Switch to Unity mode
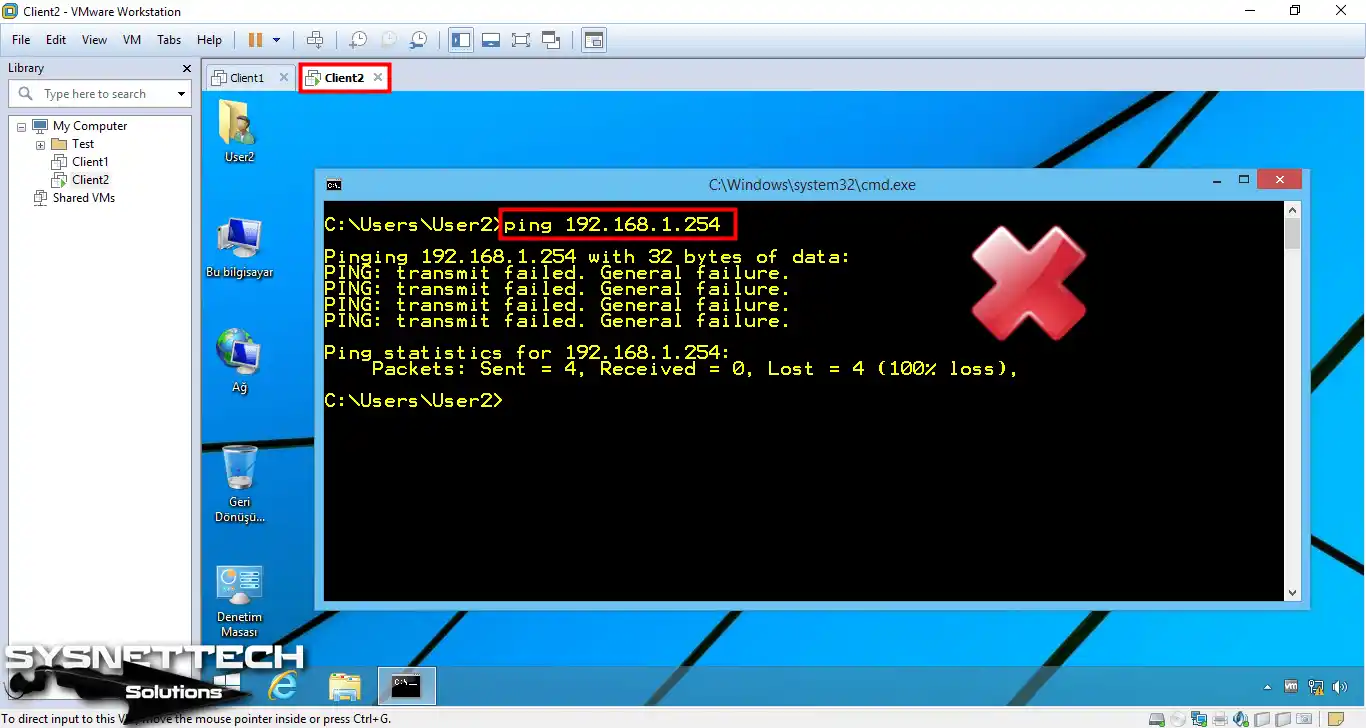 (551, 40)
